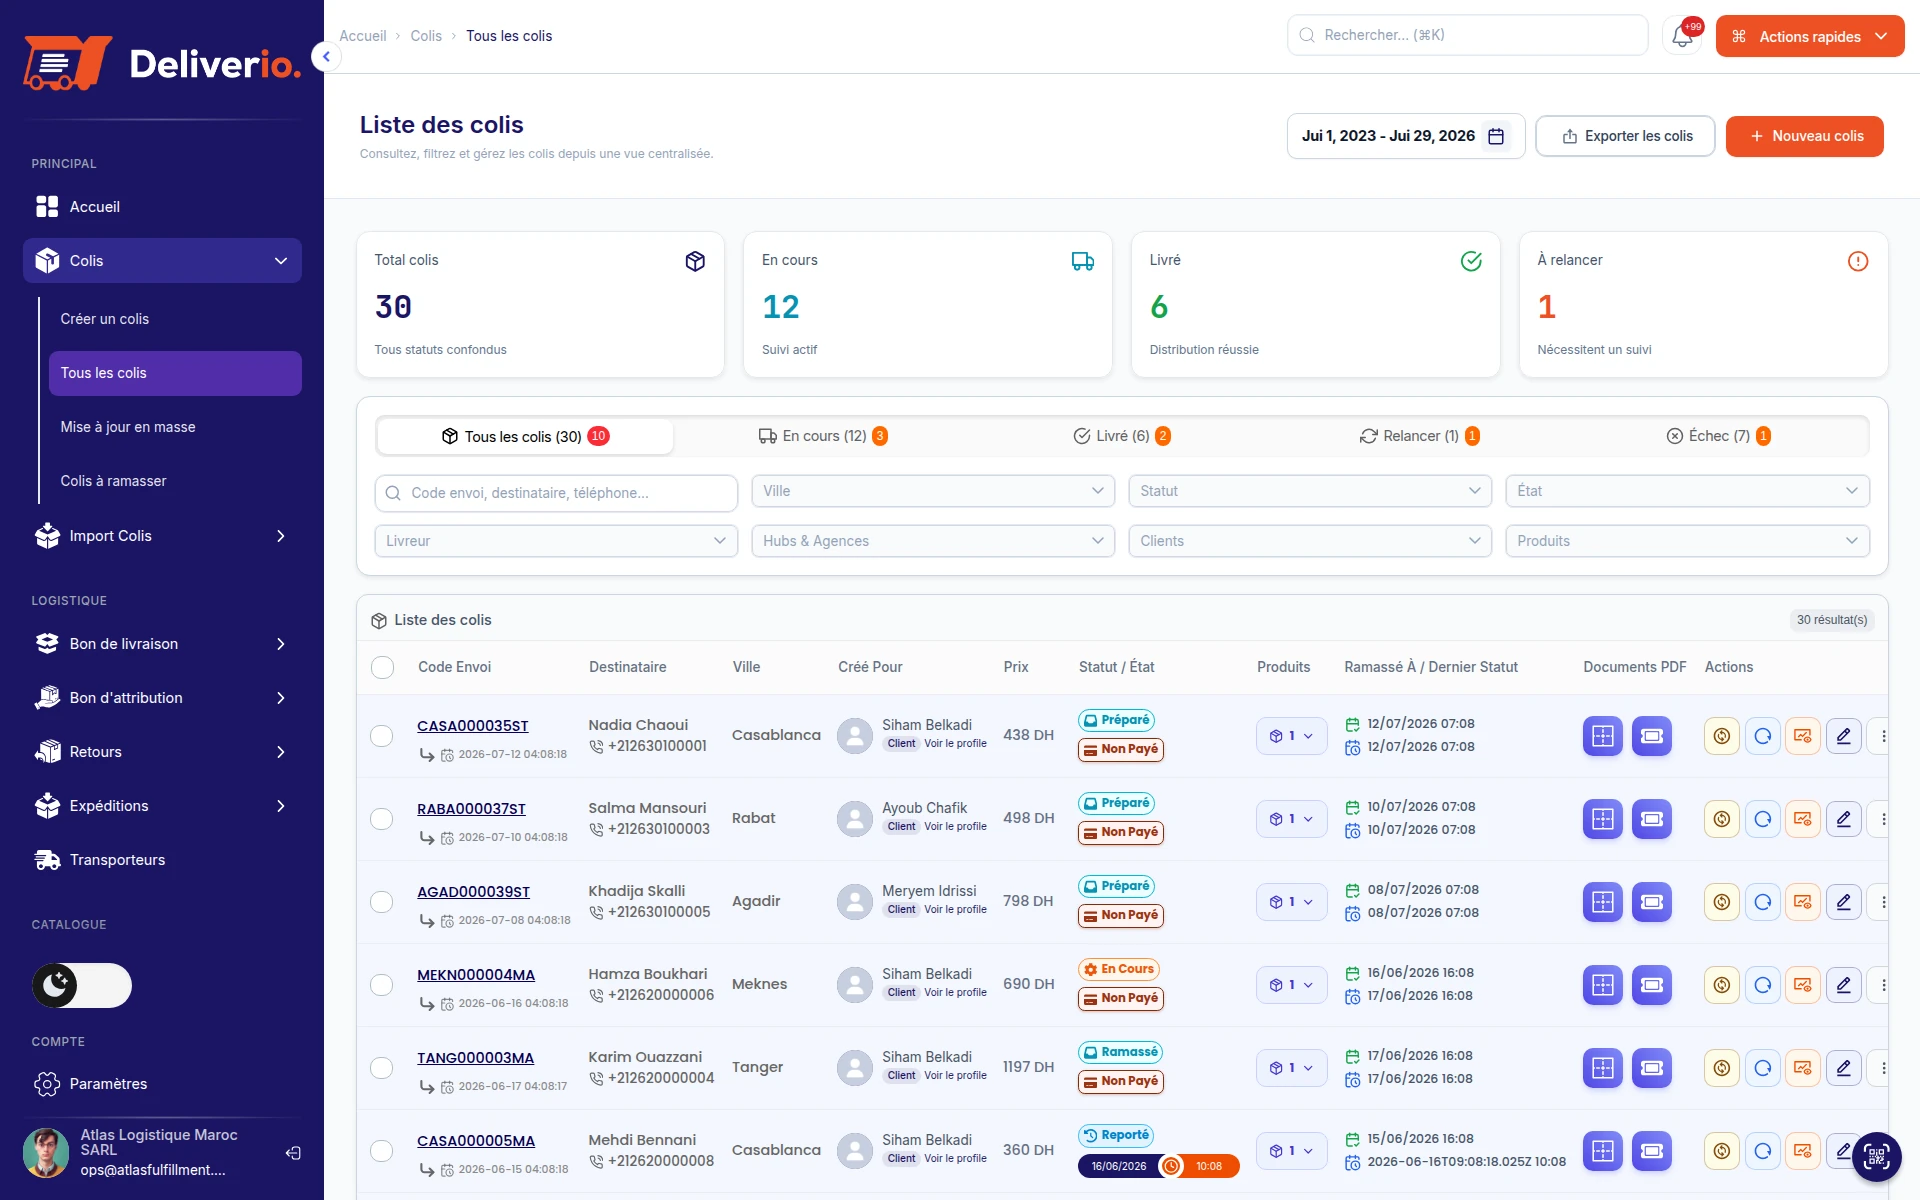The height and width of the screenshot is (1200, 1920).
Task: Open the three-dot menu for TANG000003MA
Action: [x=1883, y=1068]
